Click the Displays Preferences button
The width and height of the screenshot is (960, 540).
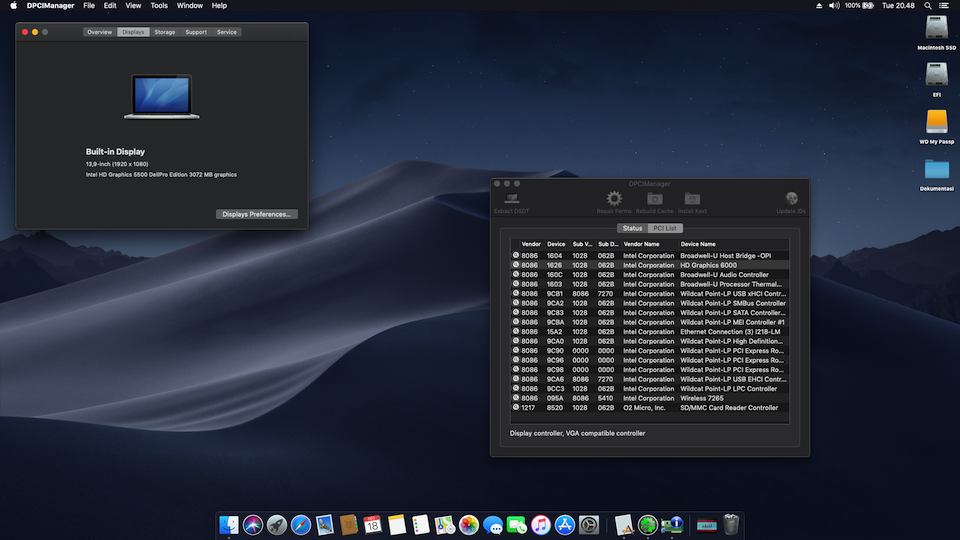click(256, 214)
